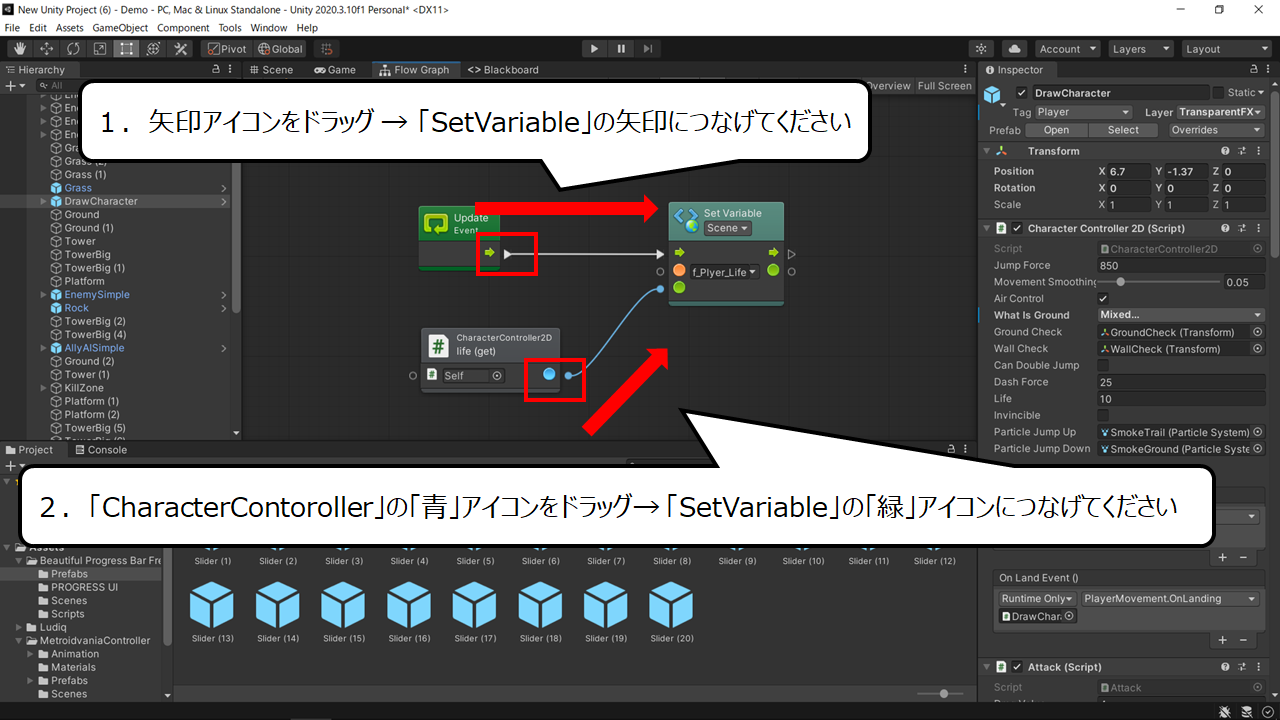Open the Layout dropdown
The image size is (1280, 720).
[x=1226, y=49]
